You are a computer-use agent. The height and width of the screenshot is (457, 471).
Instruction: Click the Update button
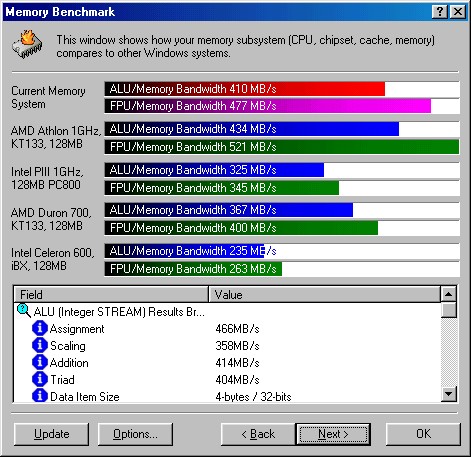[52, 434]
